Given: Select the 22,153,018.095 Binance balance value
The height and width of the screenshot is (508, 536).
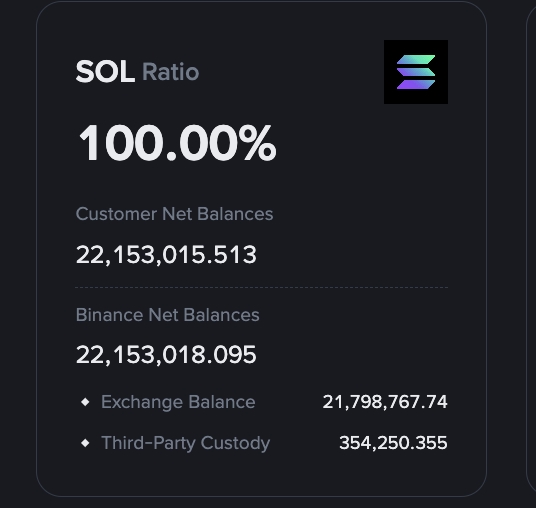Looking at the screenshot, I should coord(166,355).
